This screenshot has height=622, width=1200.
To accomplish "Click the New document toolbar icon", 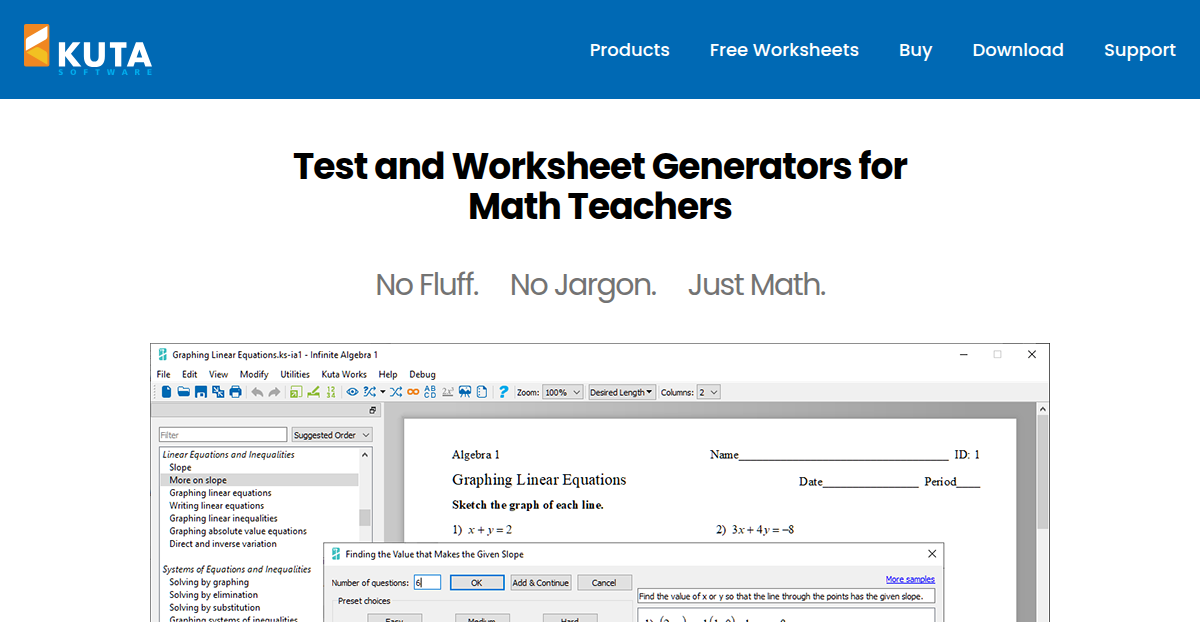I will point(166,392).
